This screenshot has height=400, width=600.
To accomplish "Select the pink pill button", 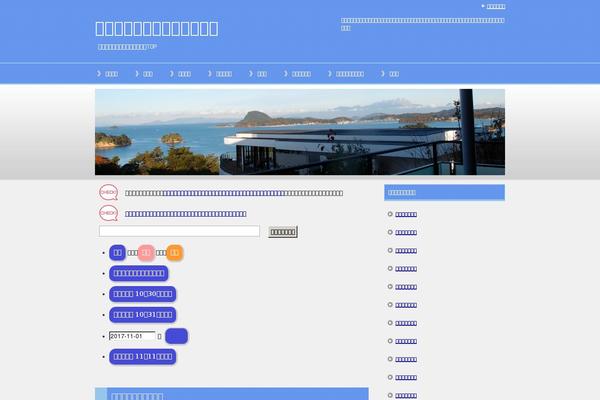I will [146, 253].
